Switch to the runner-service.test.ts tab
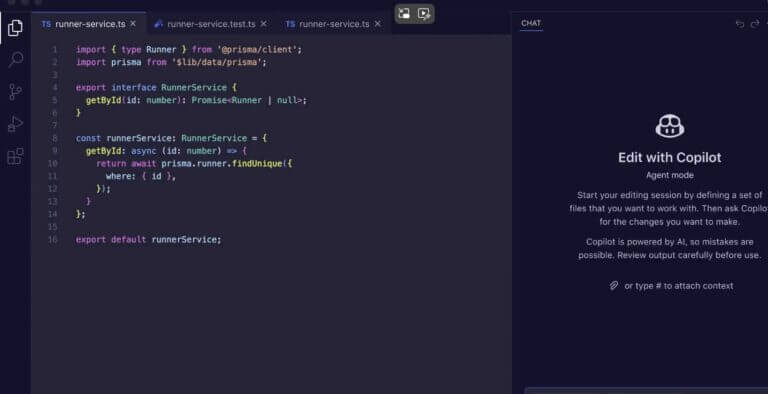The width and height of the screenshot is (768, 394). [211, 24]
